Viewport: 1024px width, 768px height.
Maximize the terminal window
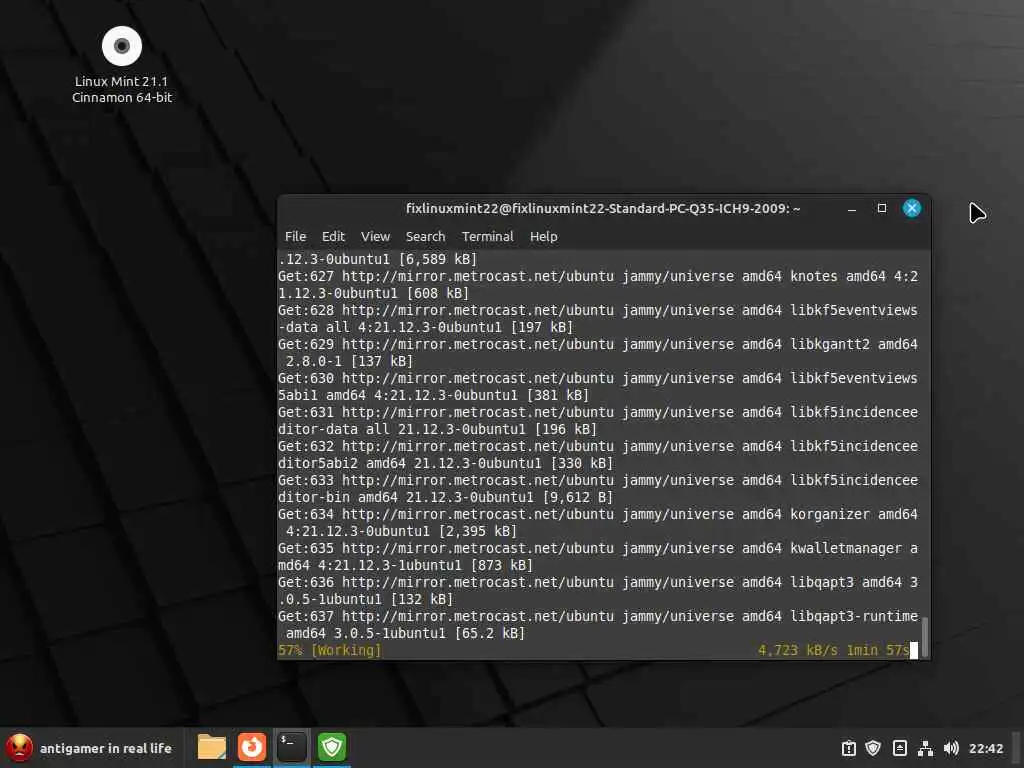point(882,208)
